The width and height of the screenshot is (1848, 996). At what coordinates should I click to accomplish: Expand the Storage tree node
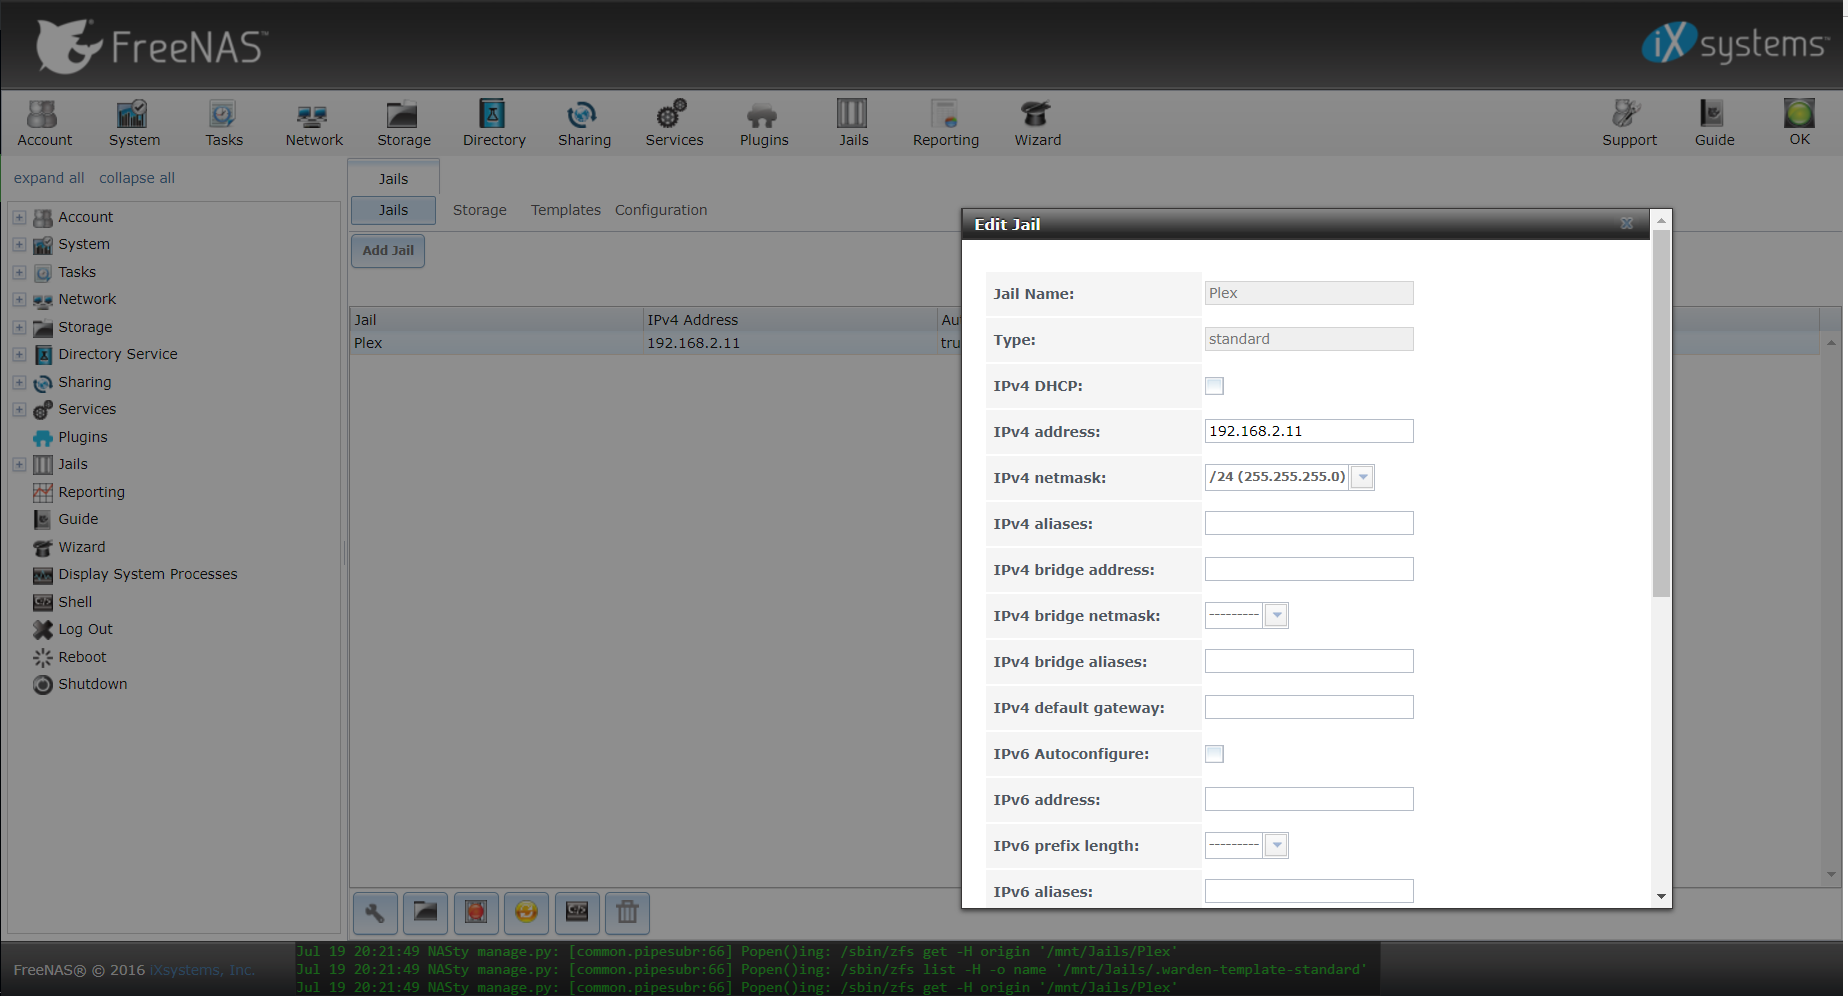[19, 327]
